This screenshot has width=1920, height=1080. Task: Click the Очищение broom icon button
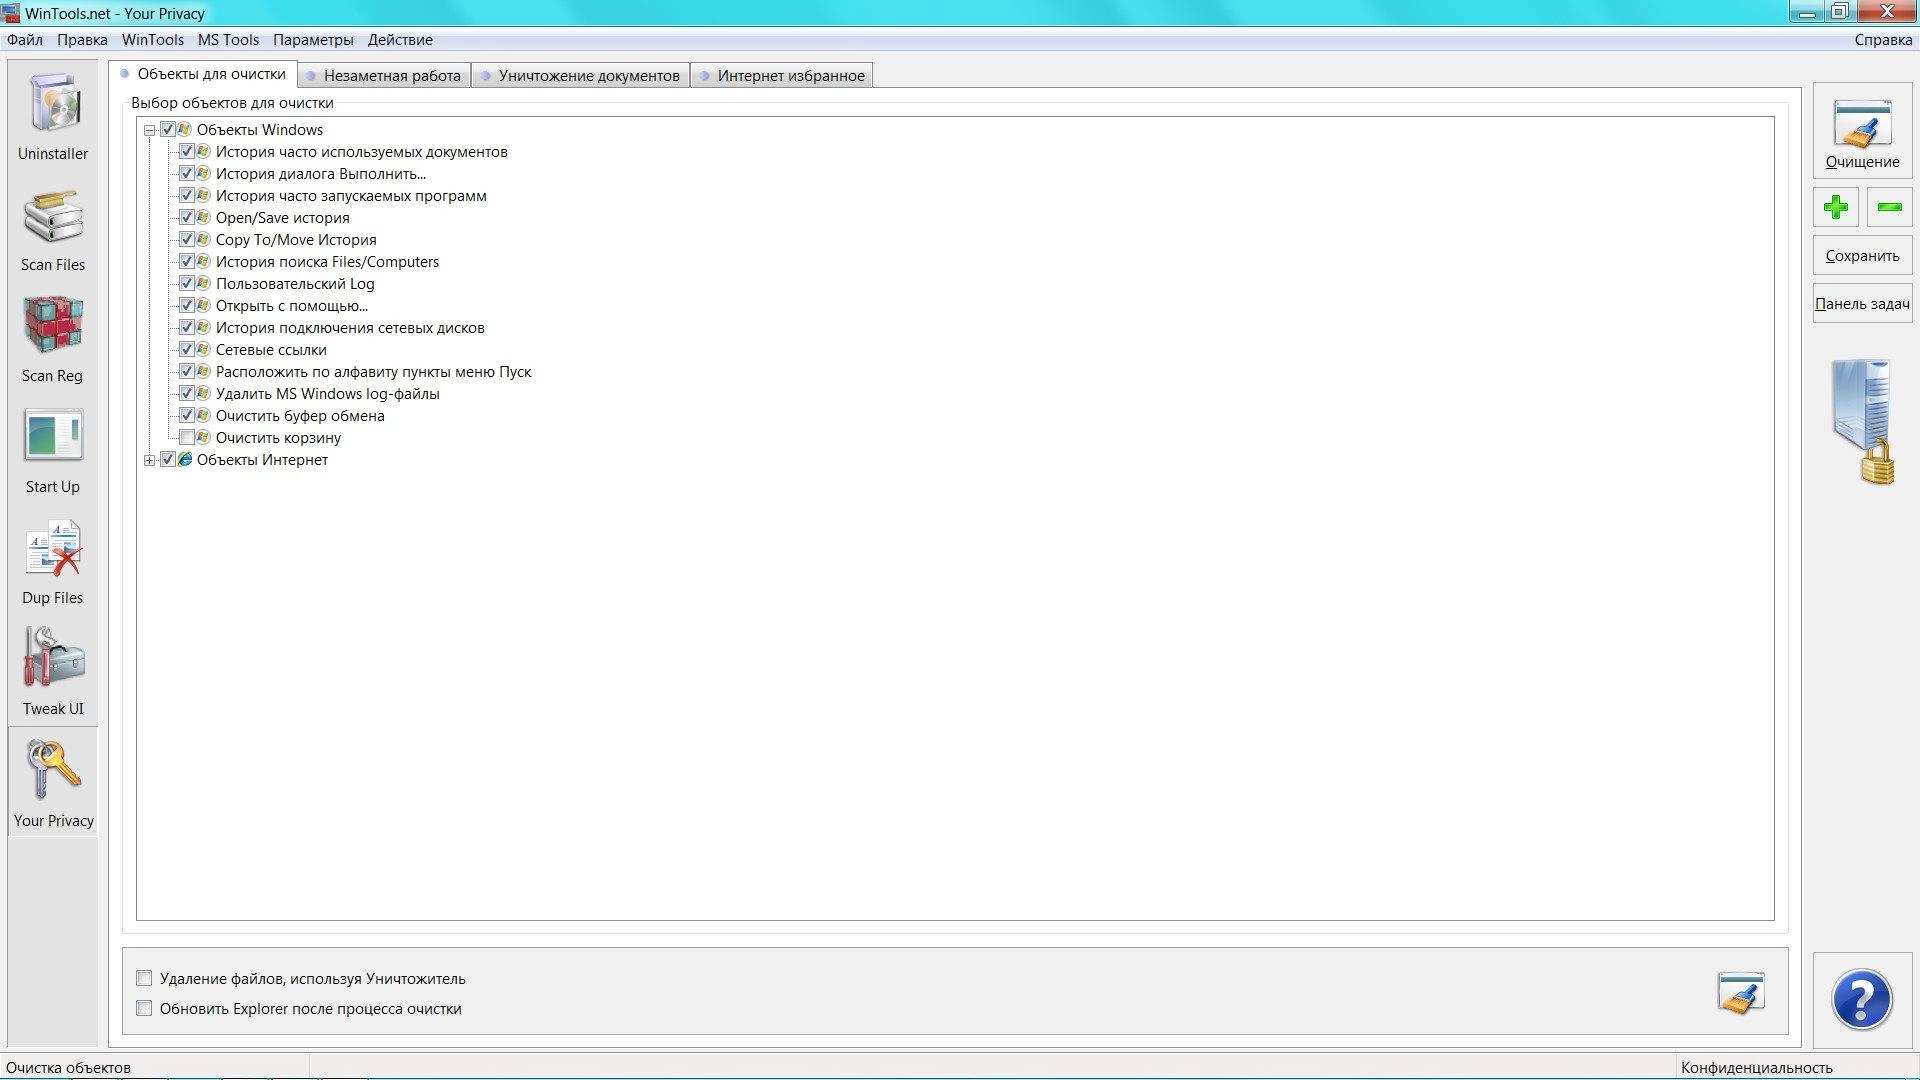coord(1862,131)
